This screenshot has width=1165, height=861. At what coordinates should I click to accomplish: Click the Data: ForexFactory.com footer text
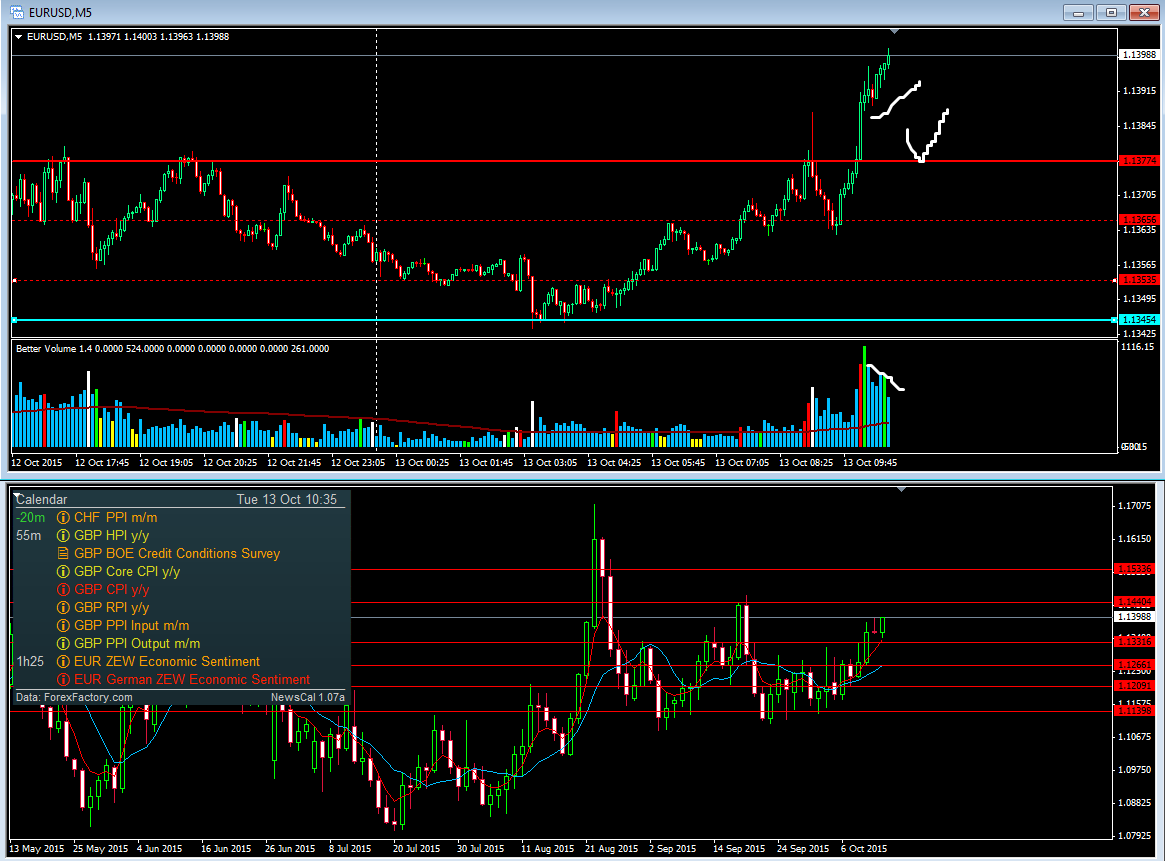[74, 698]
